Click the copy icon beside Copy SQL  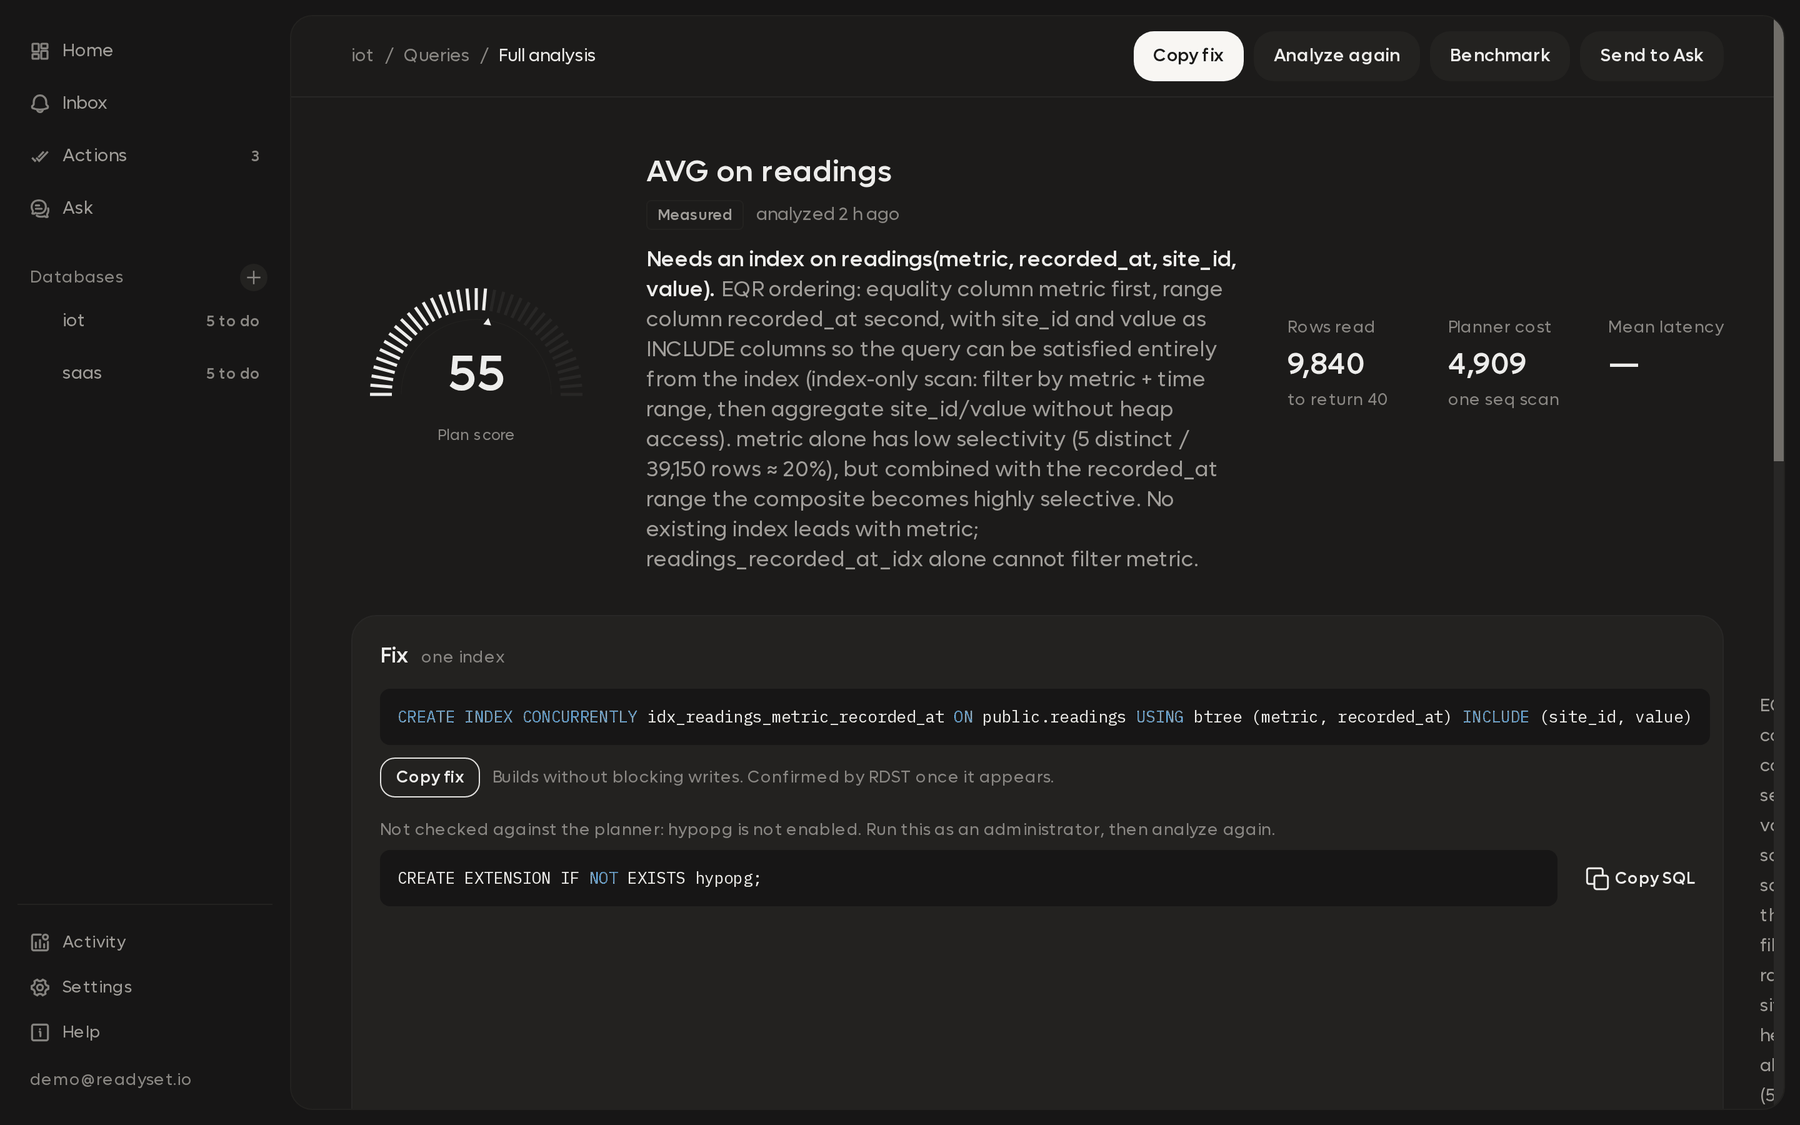pos(1597,878)
